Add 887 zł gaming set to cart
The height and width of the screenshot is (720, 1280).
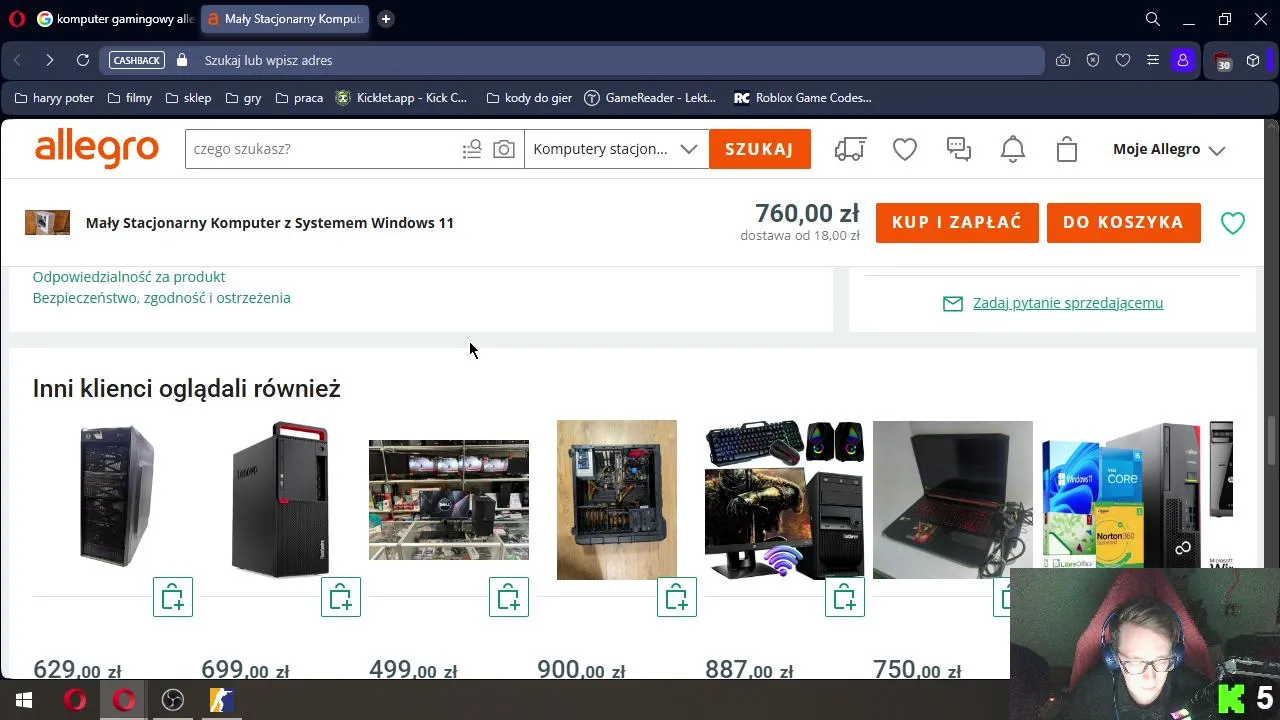(845, 597)
